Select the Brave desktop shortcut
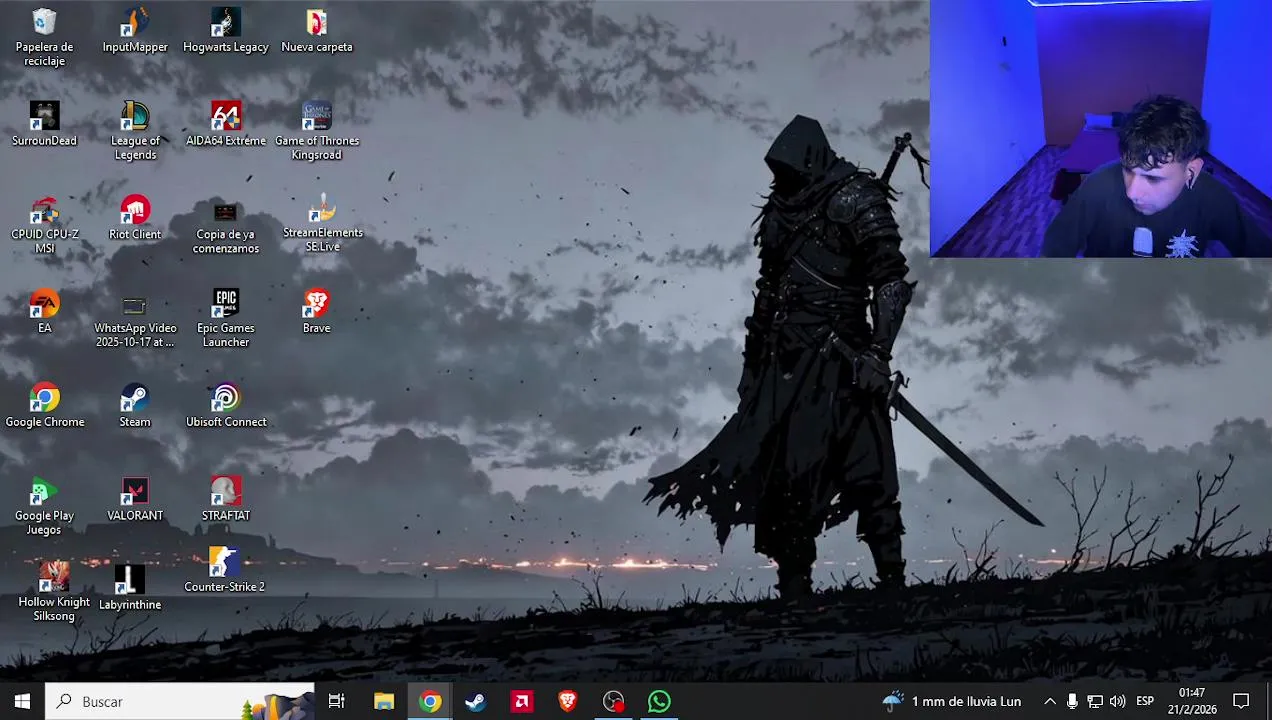This screenshot has height=720, width=1272. coord(316,311)
